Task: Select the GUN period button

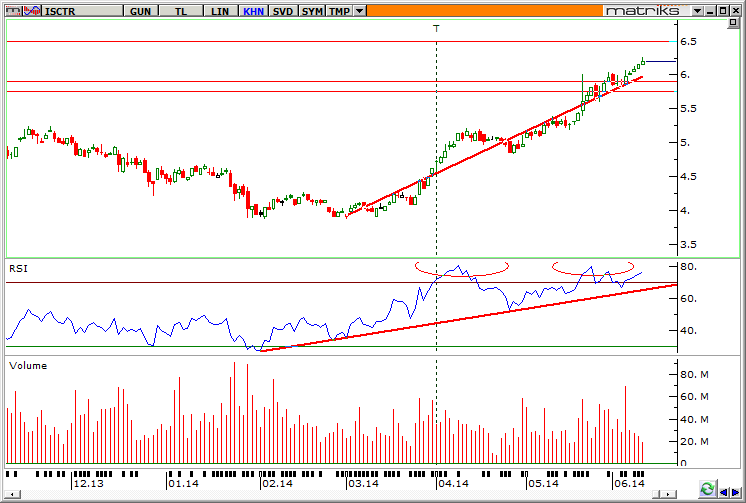Action: pyautogui.click(x=140, y=10)
